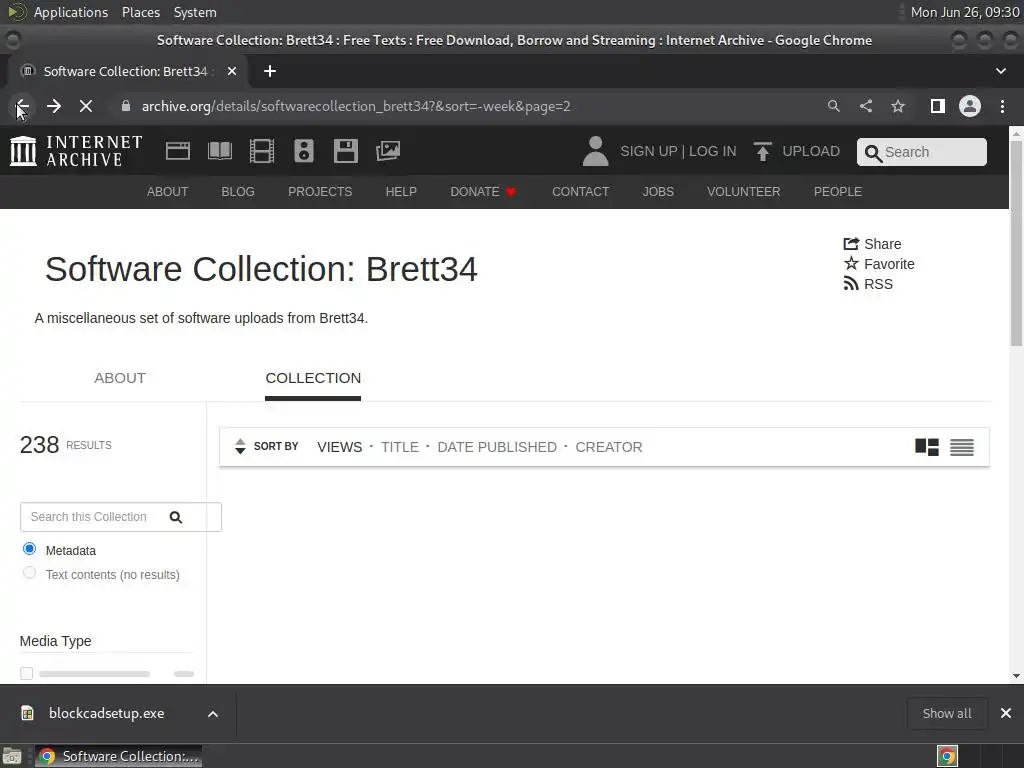Open the Audio speaker icon
Viewport: 1024px width, 768px height.
click(304, 151)
